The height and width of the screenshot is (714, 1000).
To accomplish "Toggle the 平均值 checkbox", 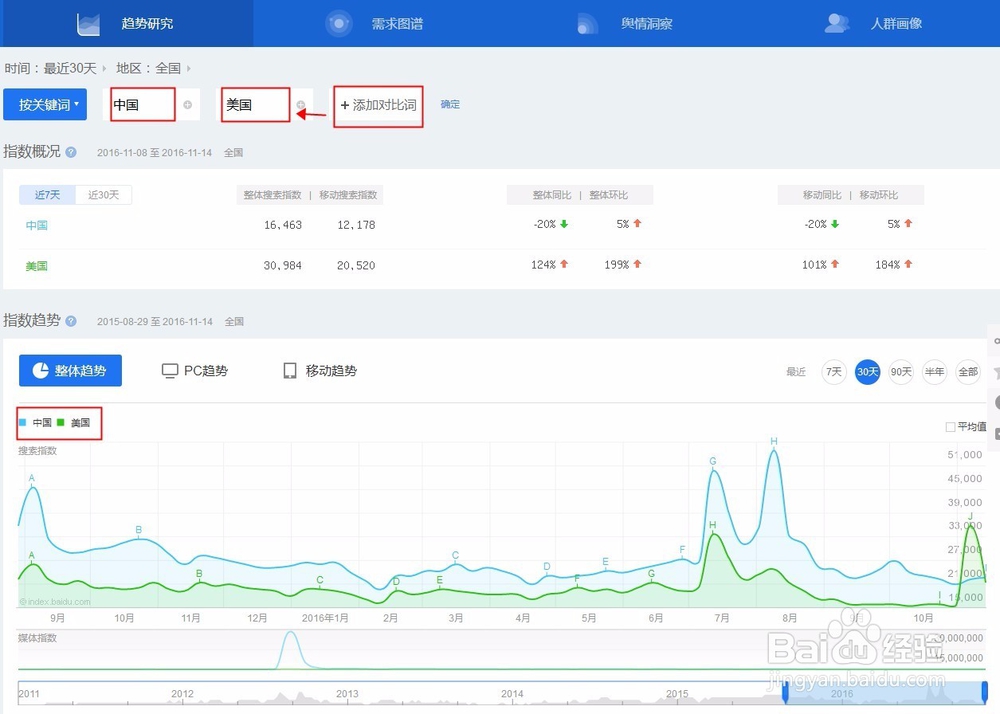I will pyautogui.click(x=950, y=426).
